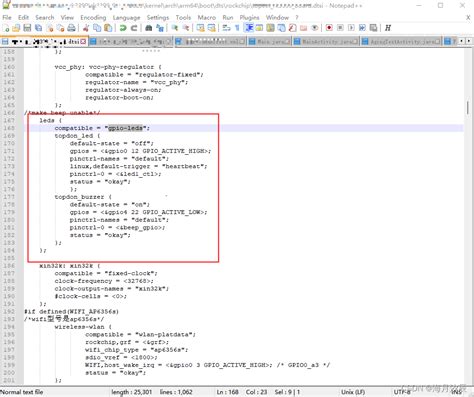This screenshot has width=474, height=397.
Task: Open the Function List panel icon
Action: pyautogui.click(x=292, y=28)
